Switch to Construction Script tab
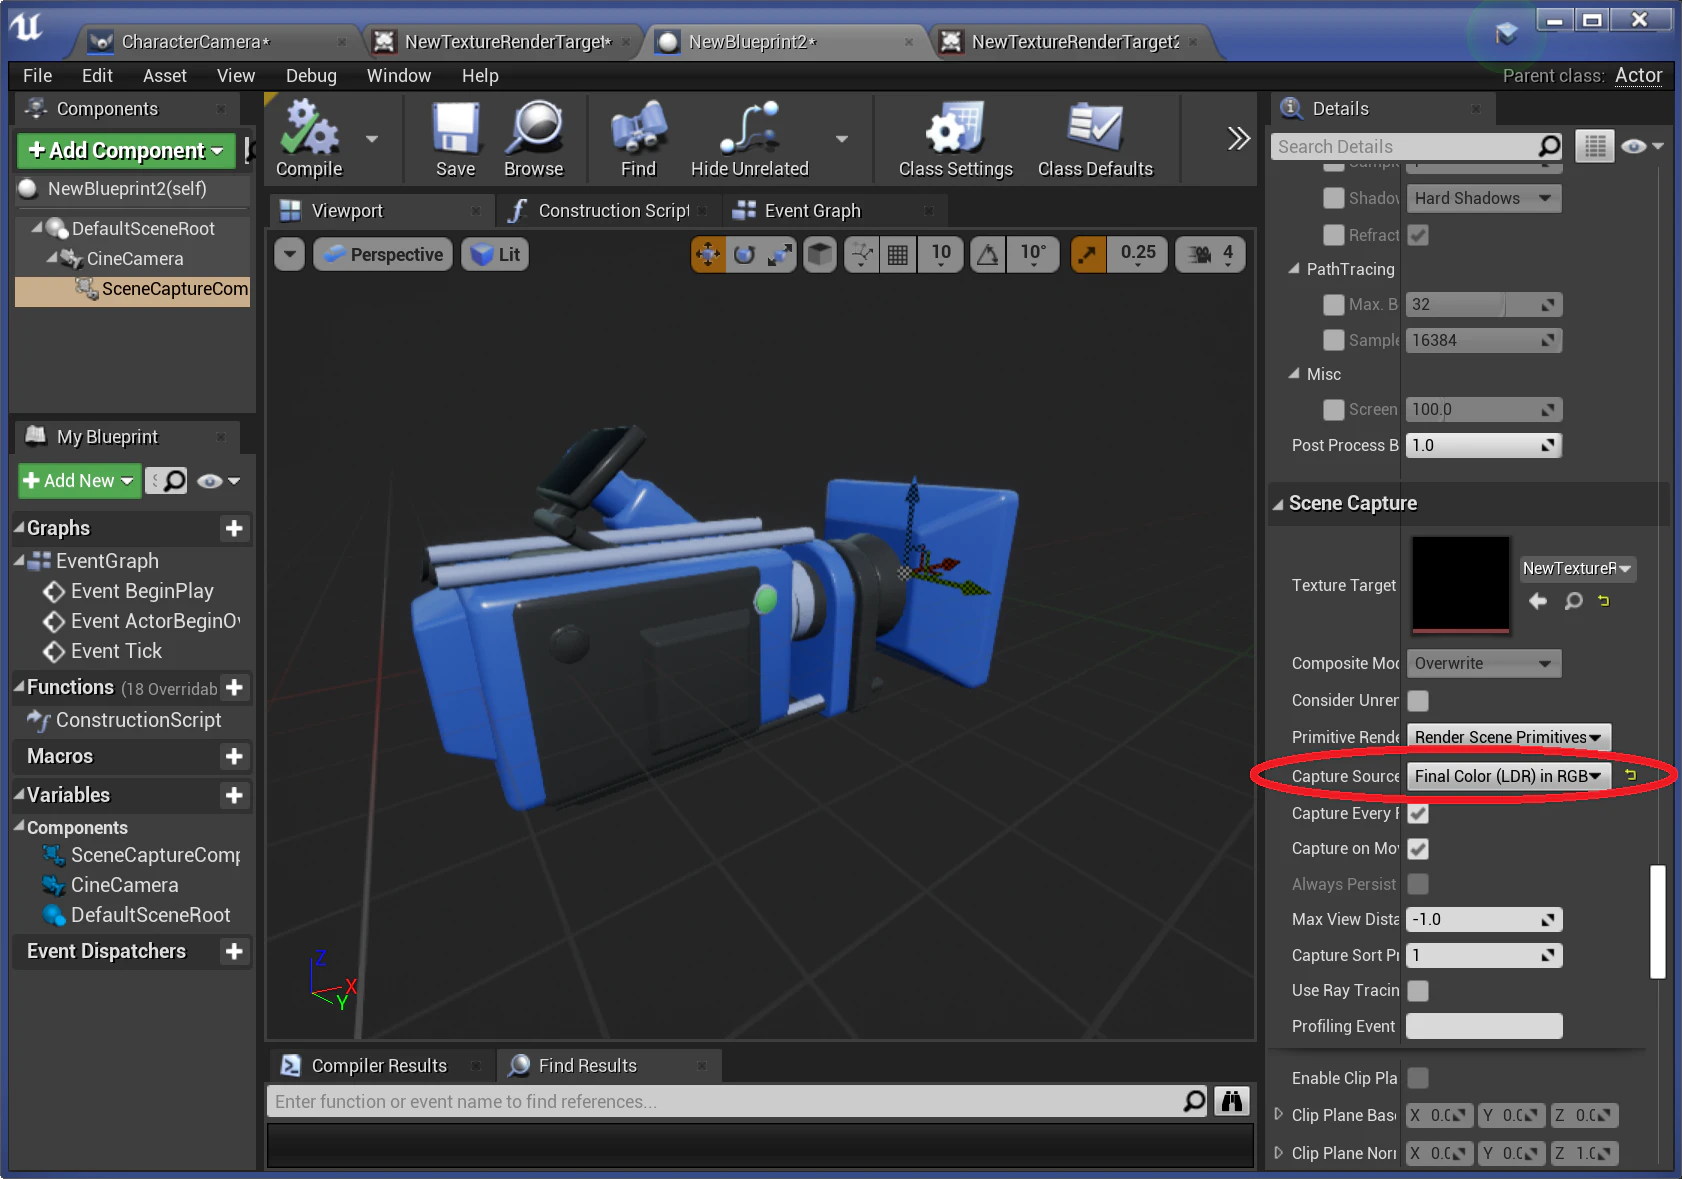 click(x=613, y=211)
